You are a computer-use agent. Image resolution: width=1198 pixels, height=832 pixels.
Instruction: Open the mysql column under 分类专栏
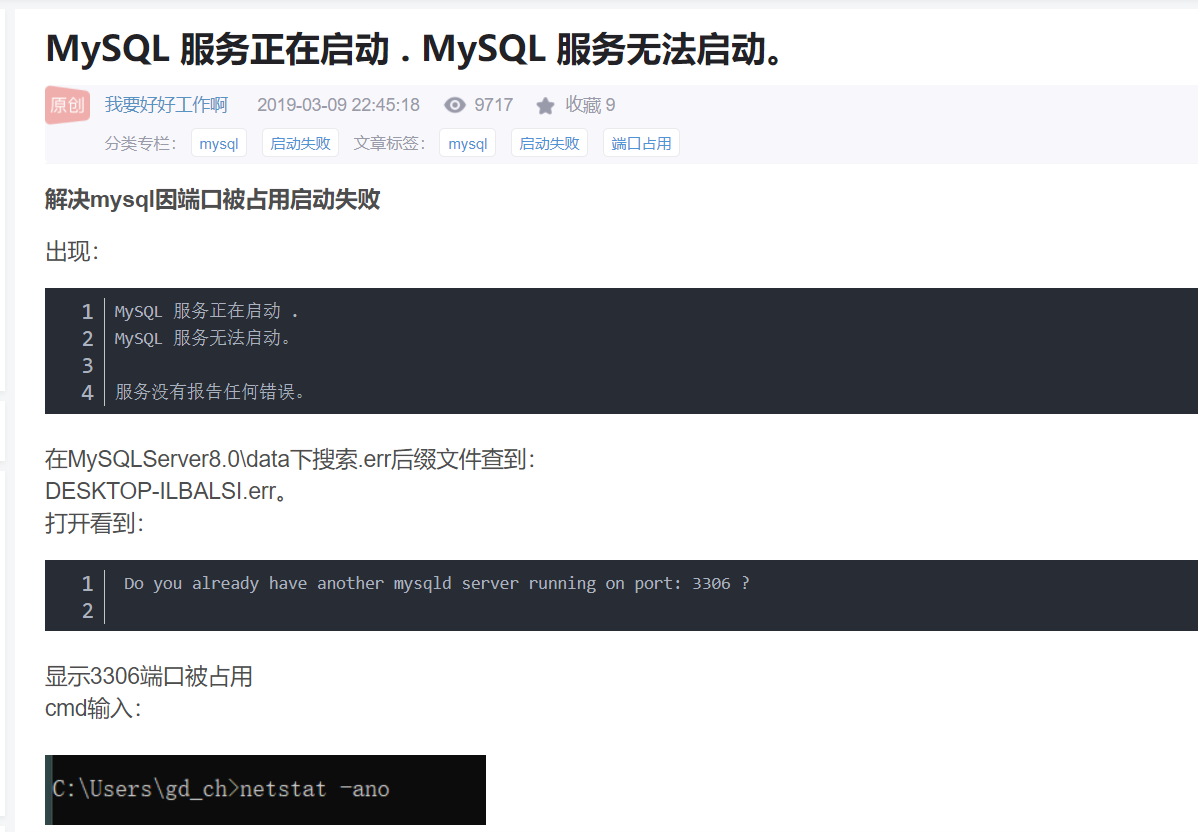219,142
